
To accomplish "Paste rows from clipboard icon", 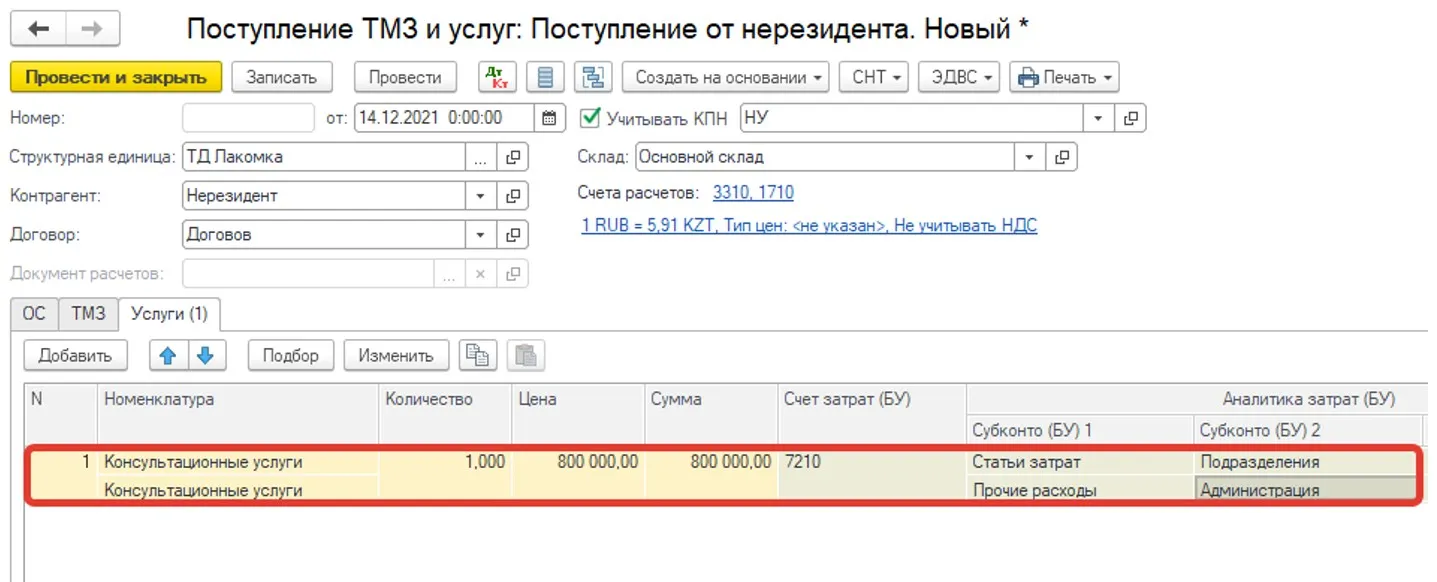I will click(526, 355).
